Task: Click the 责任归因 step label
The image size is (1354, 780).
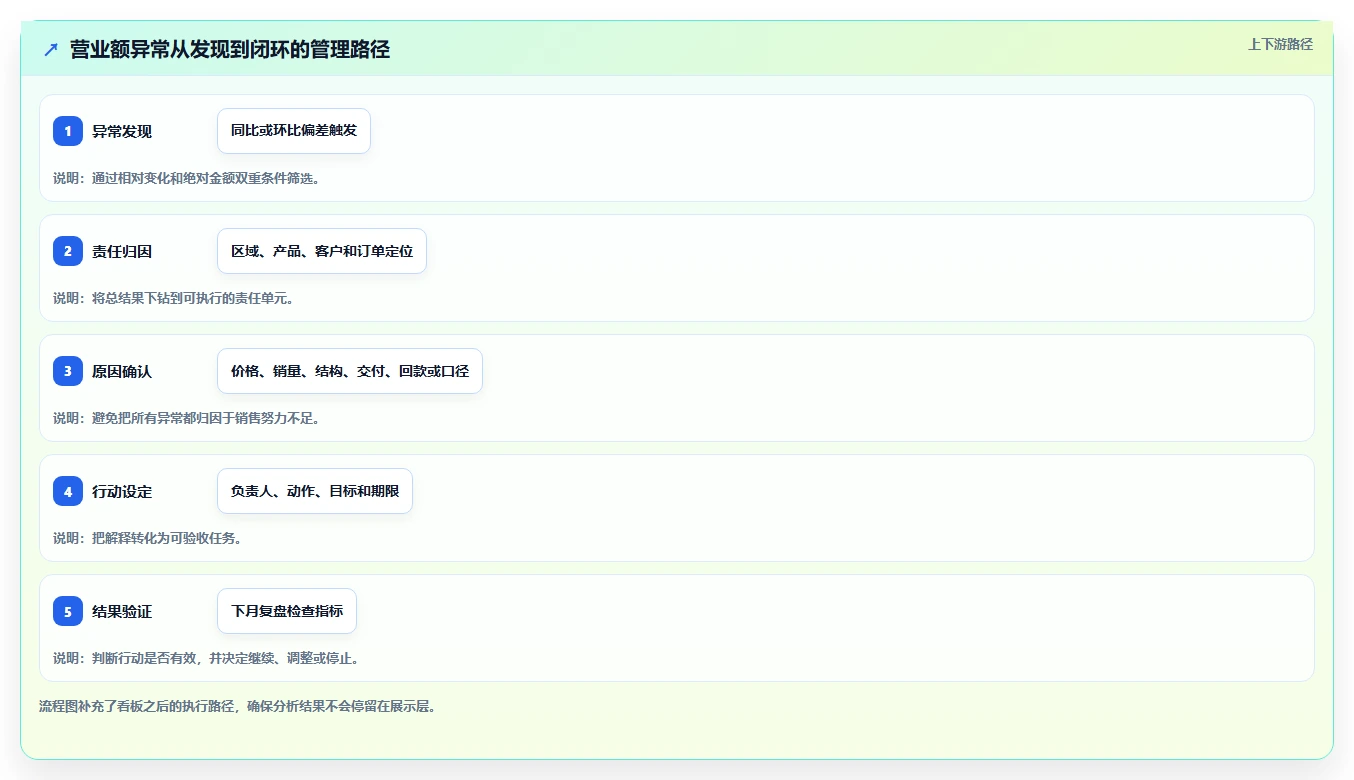Action: [x=122, y=252]
